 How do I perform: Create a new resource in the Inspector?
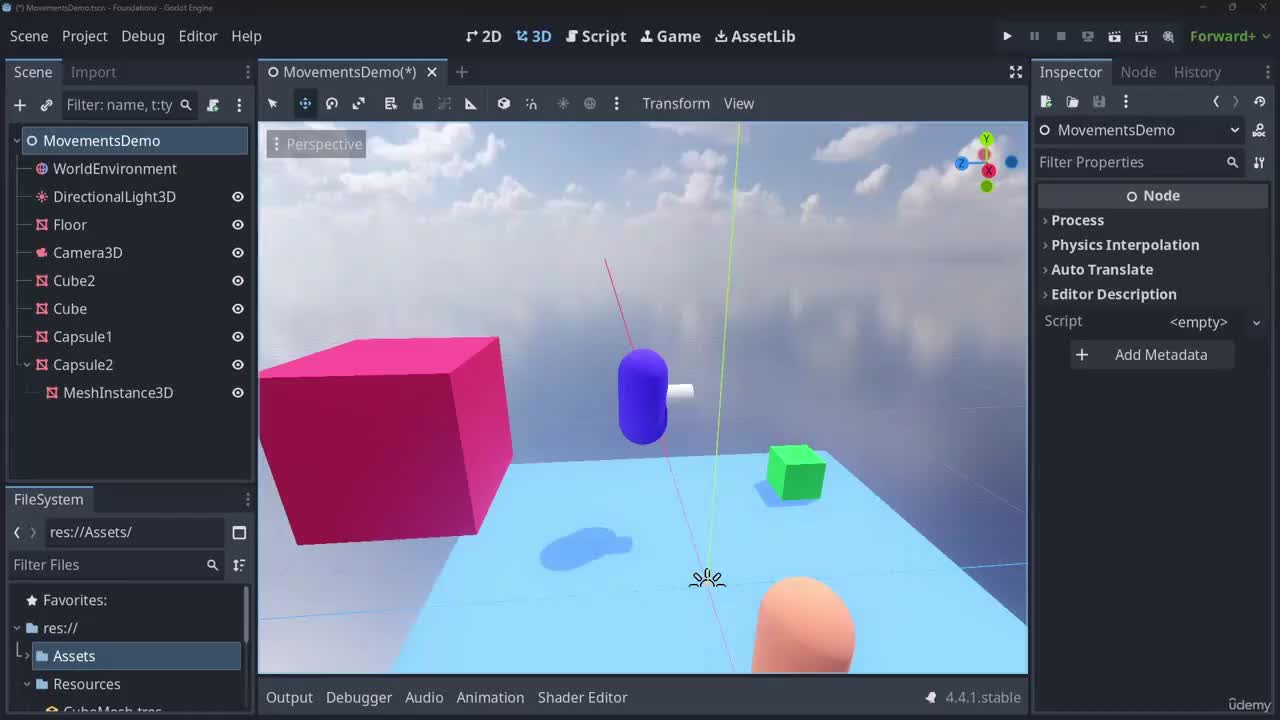point(1046,102)
